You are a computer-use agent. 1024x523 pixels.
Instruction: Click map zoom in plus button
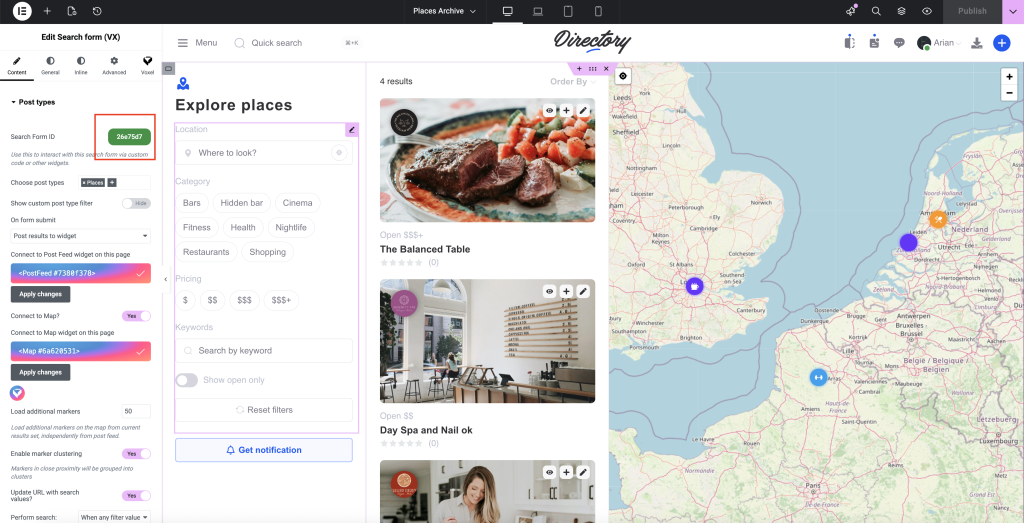(x=1010, y=76)
